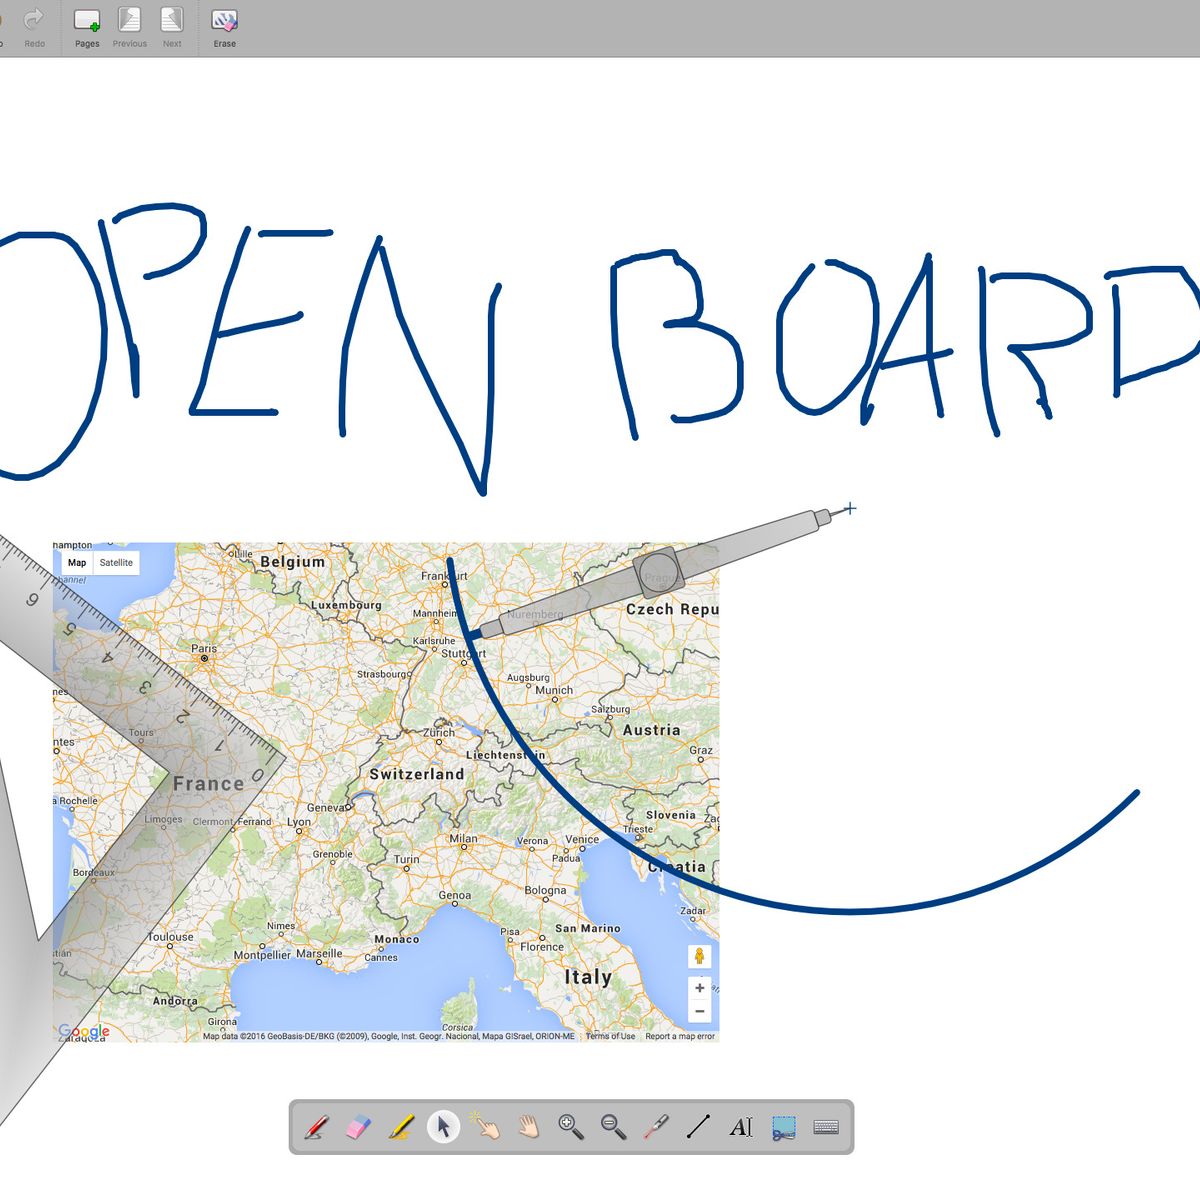1200x1200 pixels.
Task: Select the Capture region scissors tool
Action: 784,1128
